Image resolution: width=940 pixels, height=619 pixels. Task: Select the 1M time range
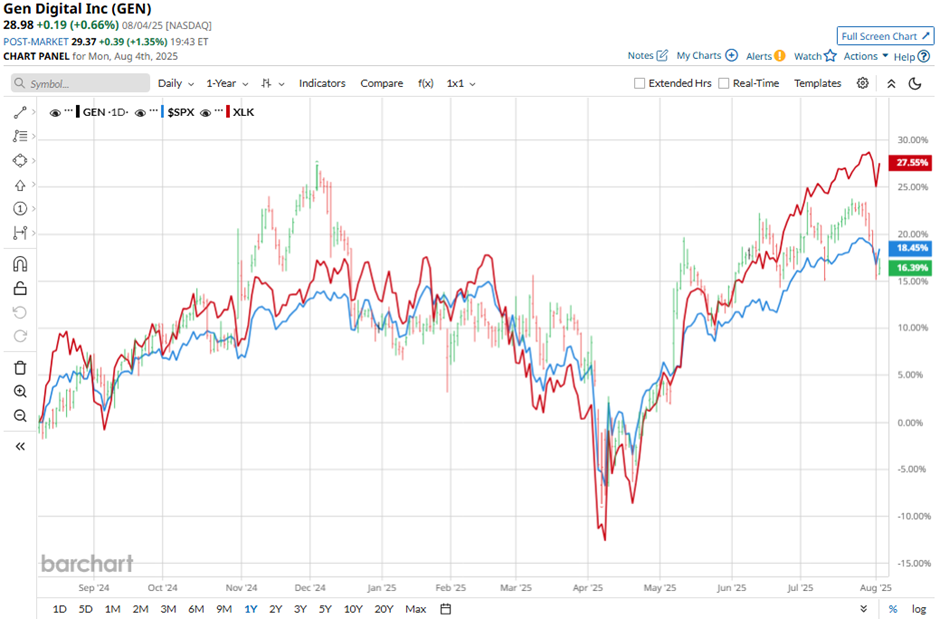coord(113,609)
